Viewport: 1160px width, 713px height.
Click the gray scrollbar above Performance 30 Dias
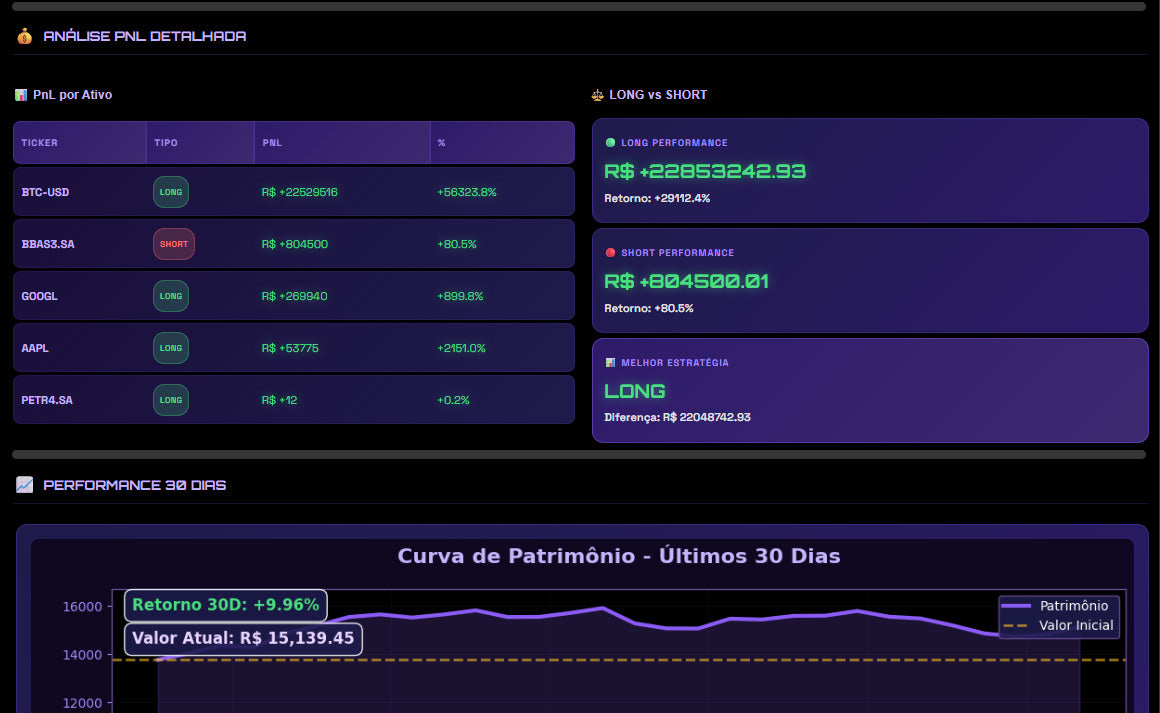pyautogui.click(x=579, y=454)
